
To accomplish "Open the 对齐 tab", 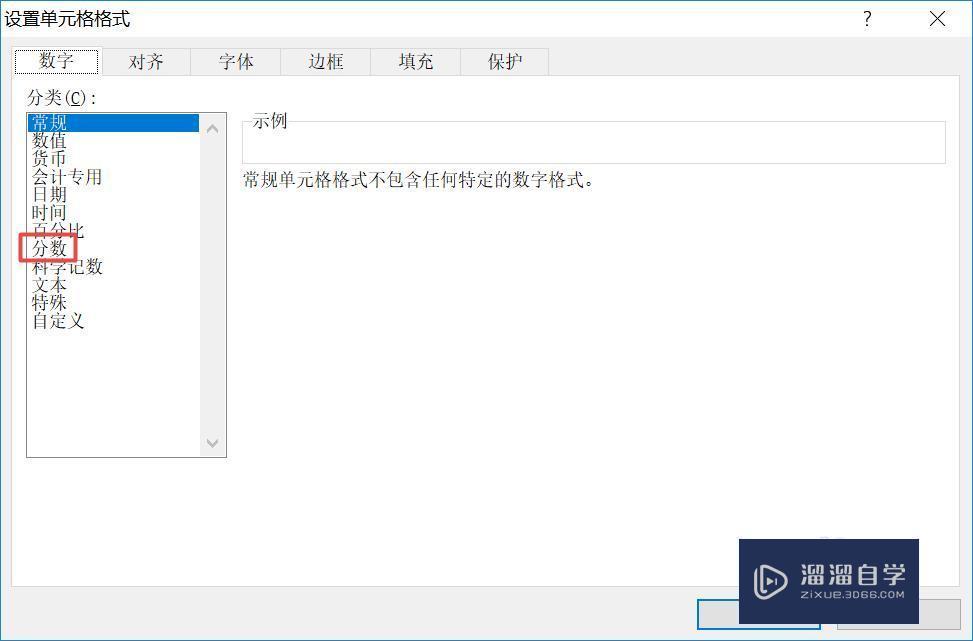I will pyautogui.click(x=146, y=62).
